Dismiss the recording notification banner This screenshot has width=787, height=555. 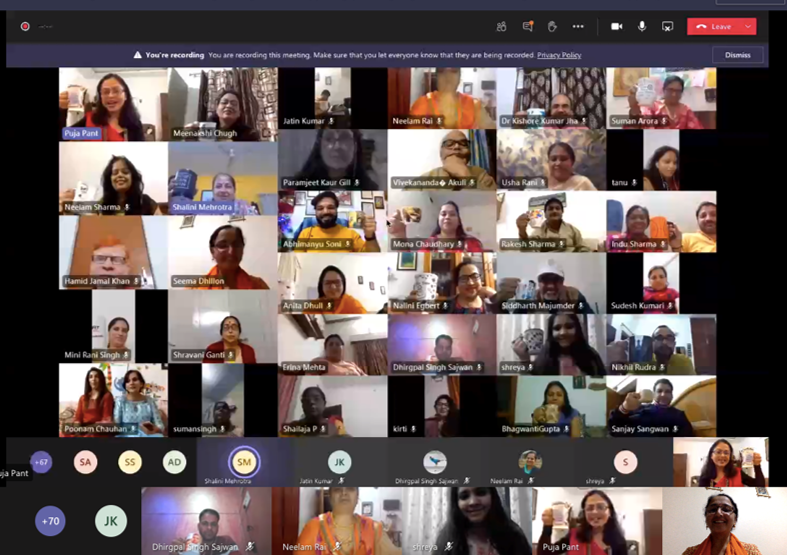(738, 55)
